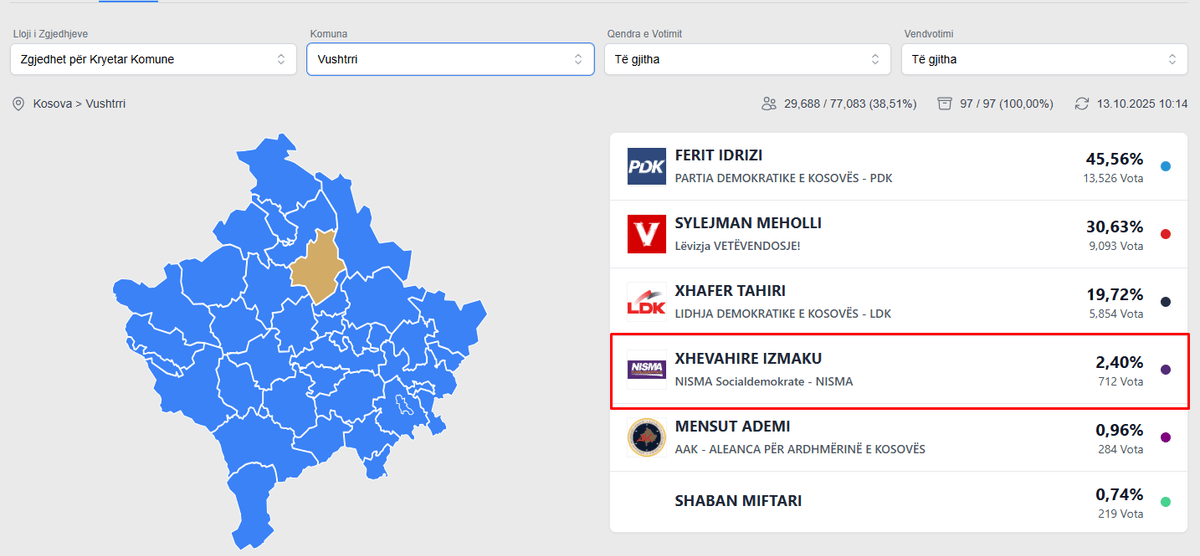Click the LDK party logo

pos(646,302)
